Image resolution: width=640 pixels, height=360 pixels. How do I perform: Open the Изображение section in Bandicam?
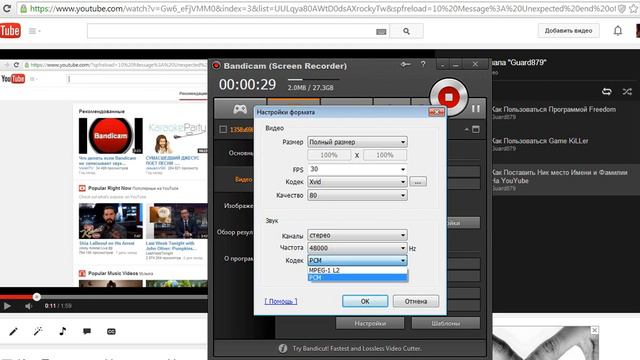[239, 206]
